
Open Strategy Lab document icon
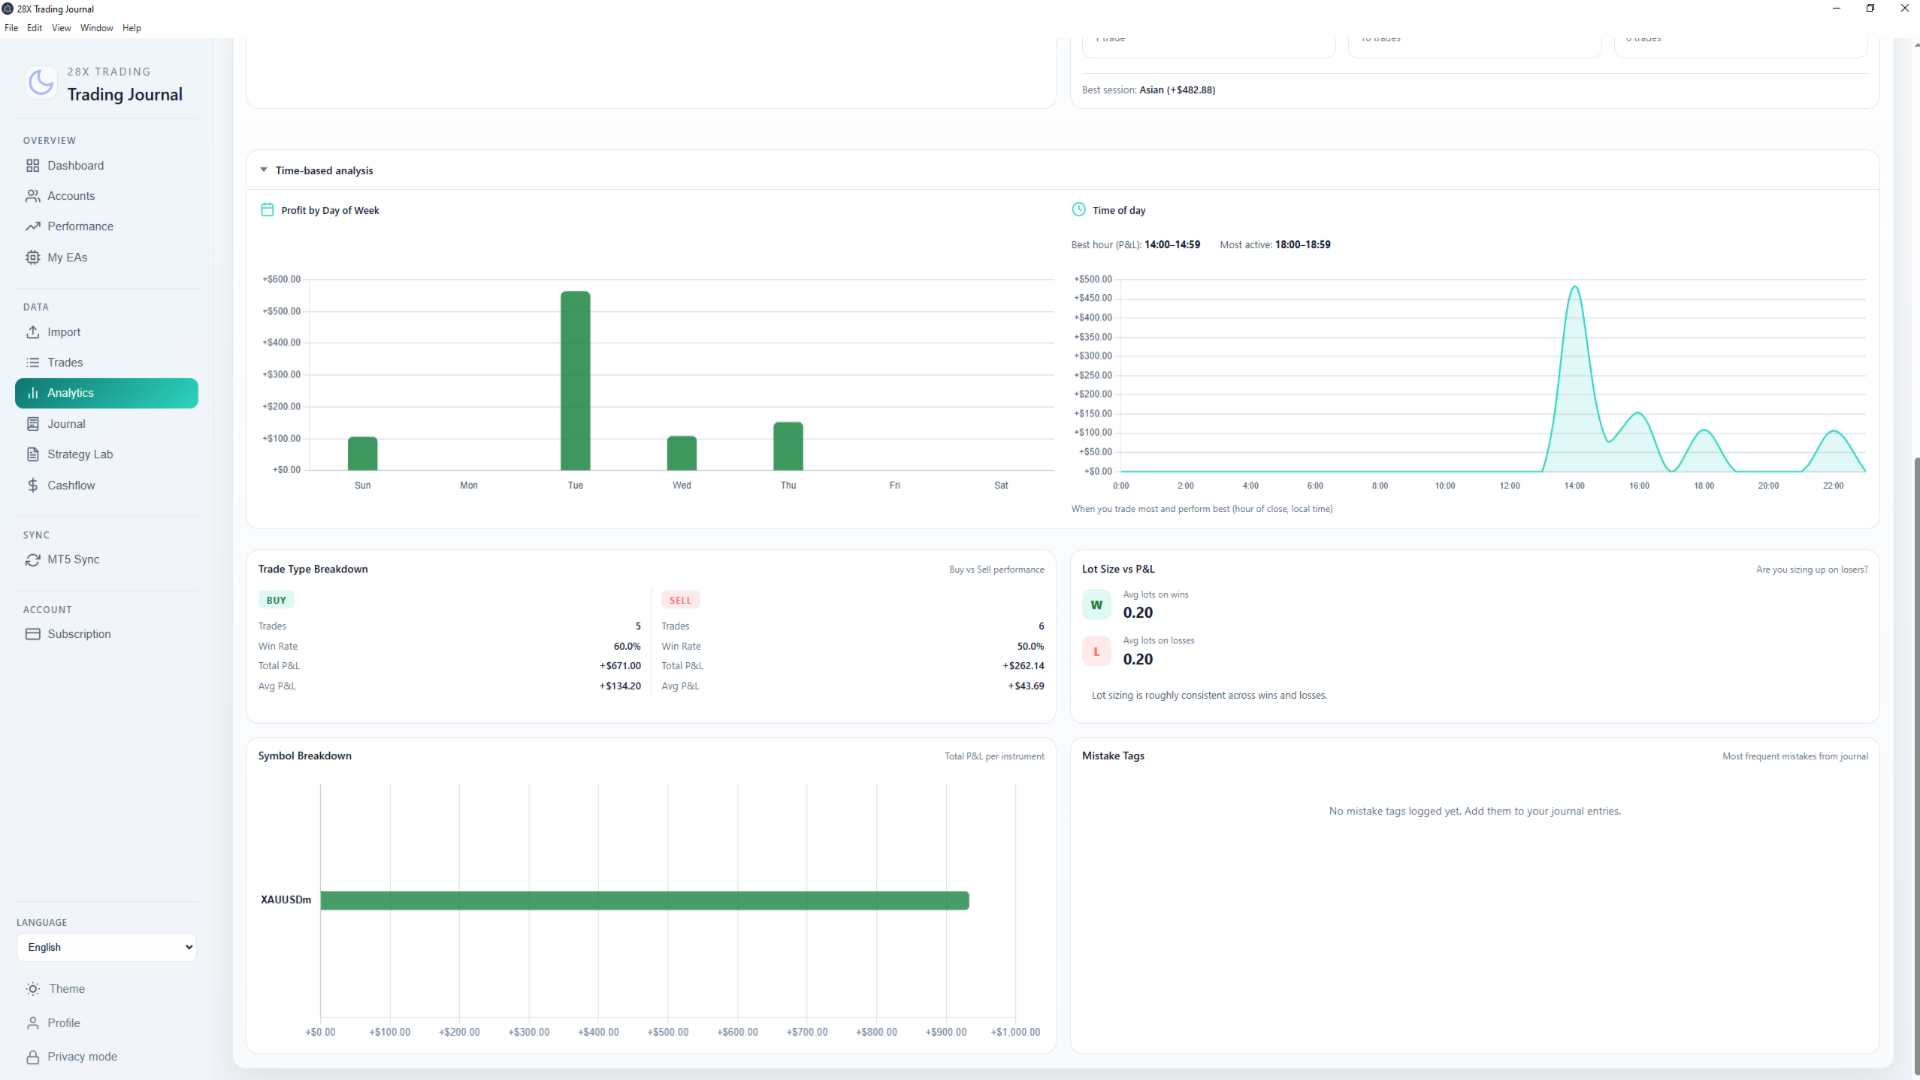click(33, 454)
